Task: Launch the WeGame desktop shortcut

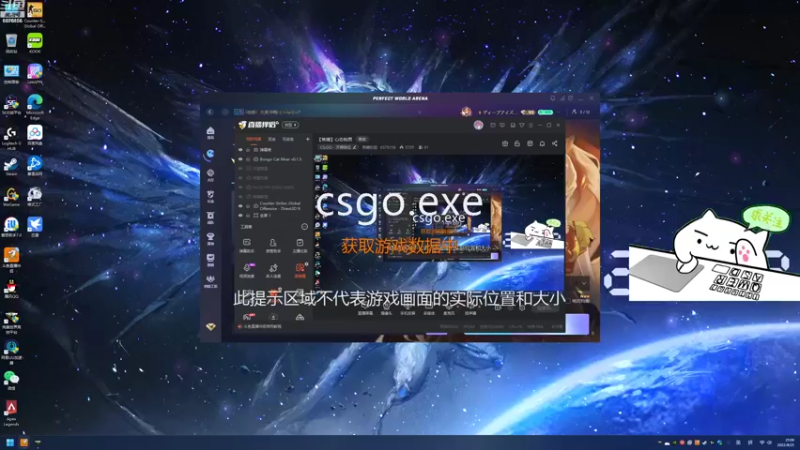Action: click(11, 195)
